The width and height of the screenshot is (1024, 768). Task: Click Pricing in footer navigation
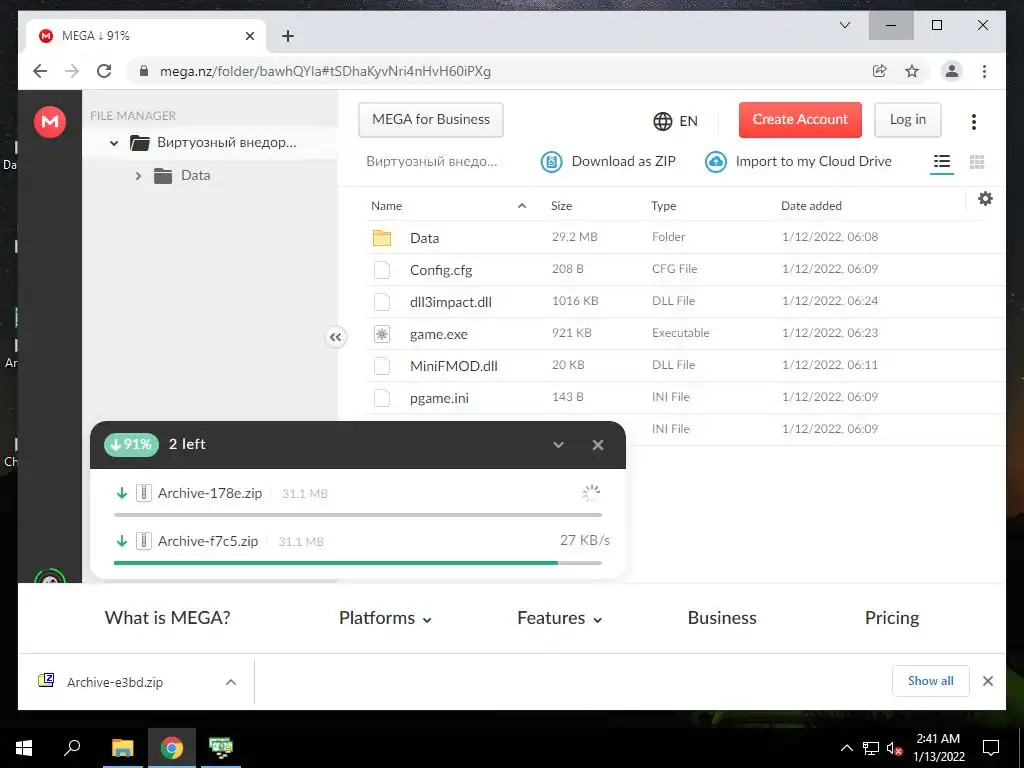(x=891, y=618)
